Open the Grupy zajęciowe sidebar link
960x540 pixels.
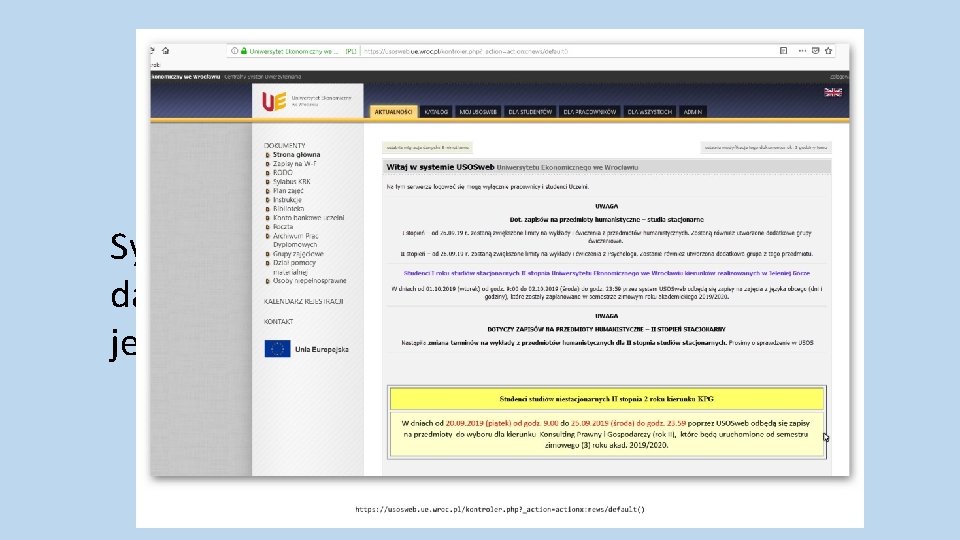pyautogui.click(x=298, y=254)
